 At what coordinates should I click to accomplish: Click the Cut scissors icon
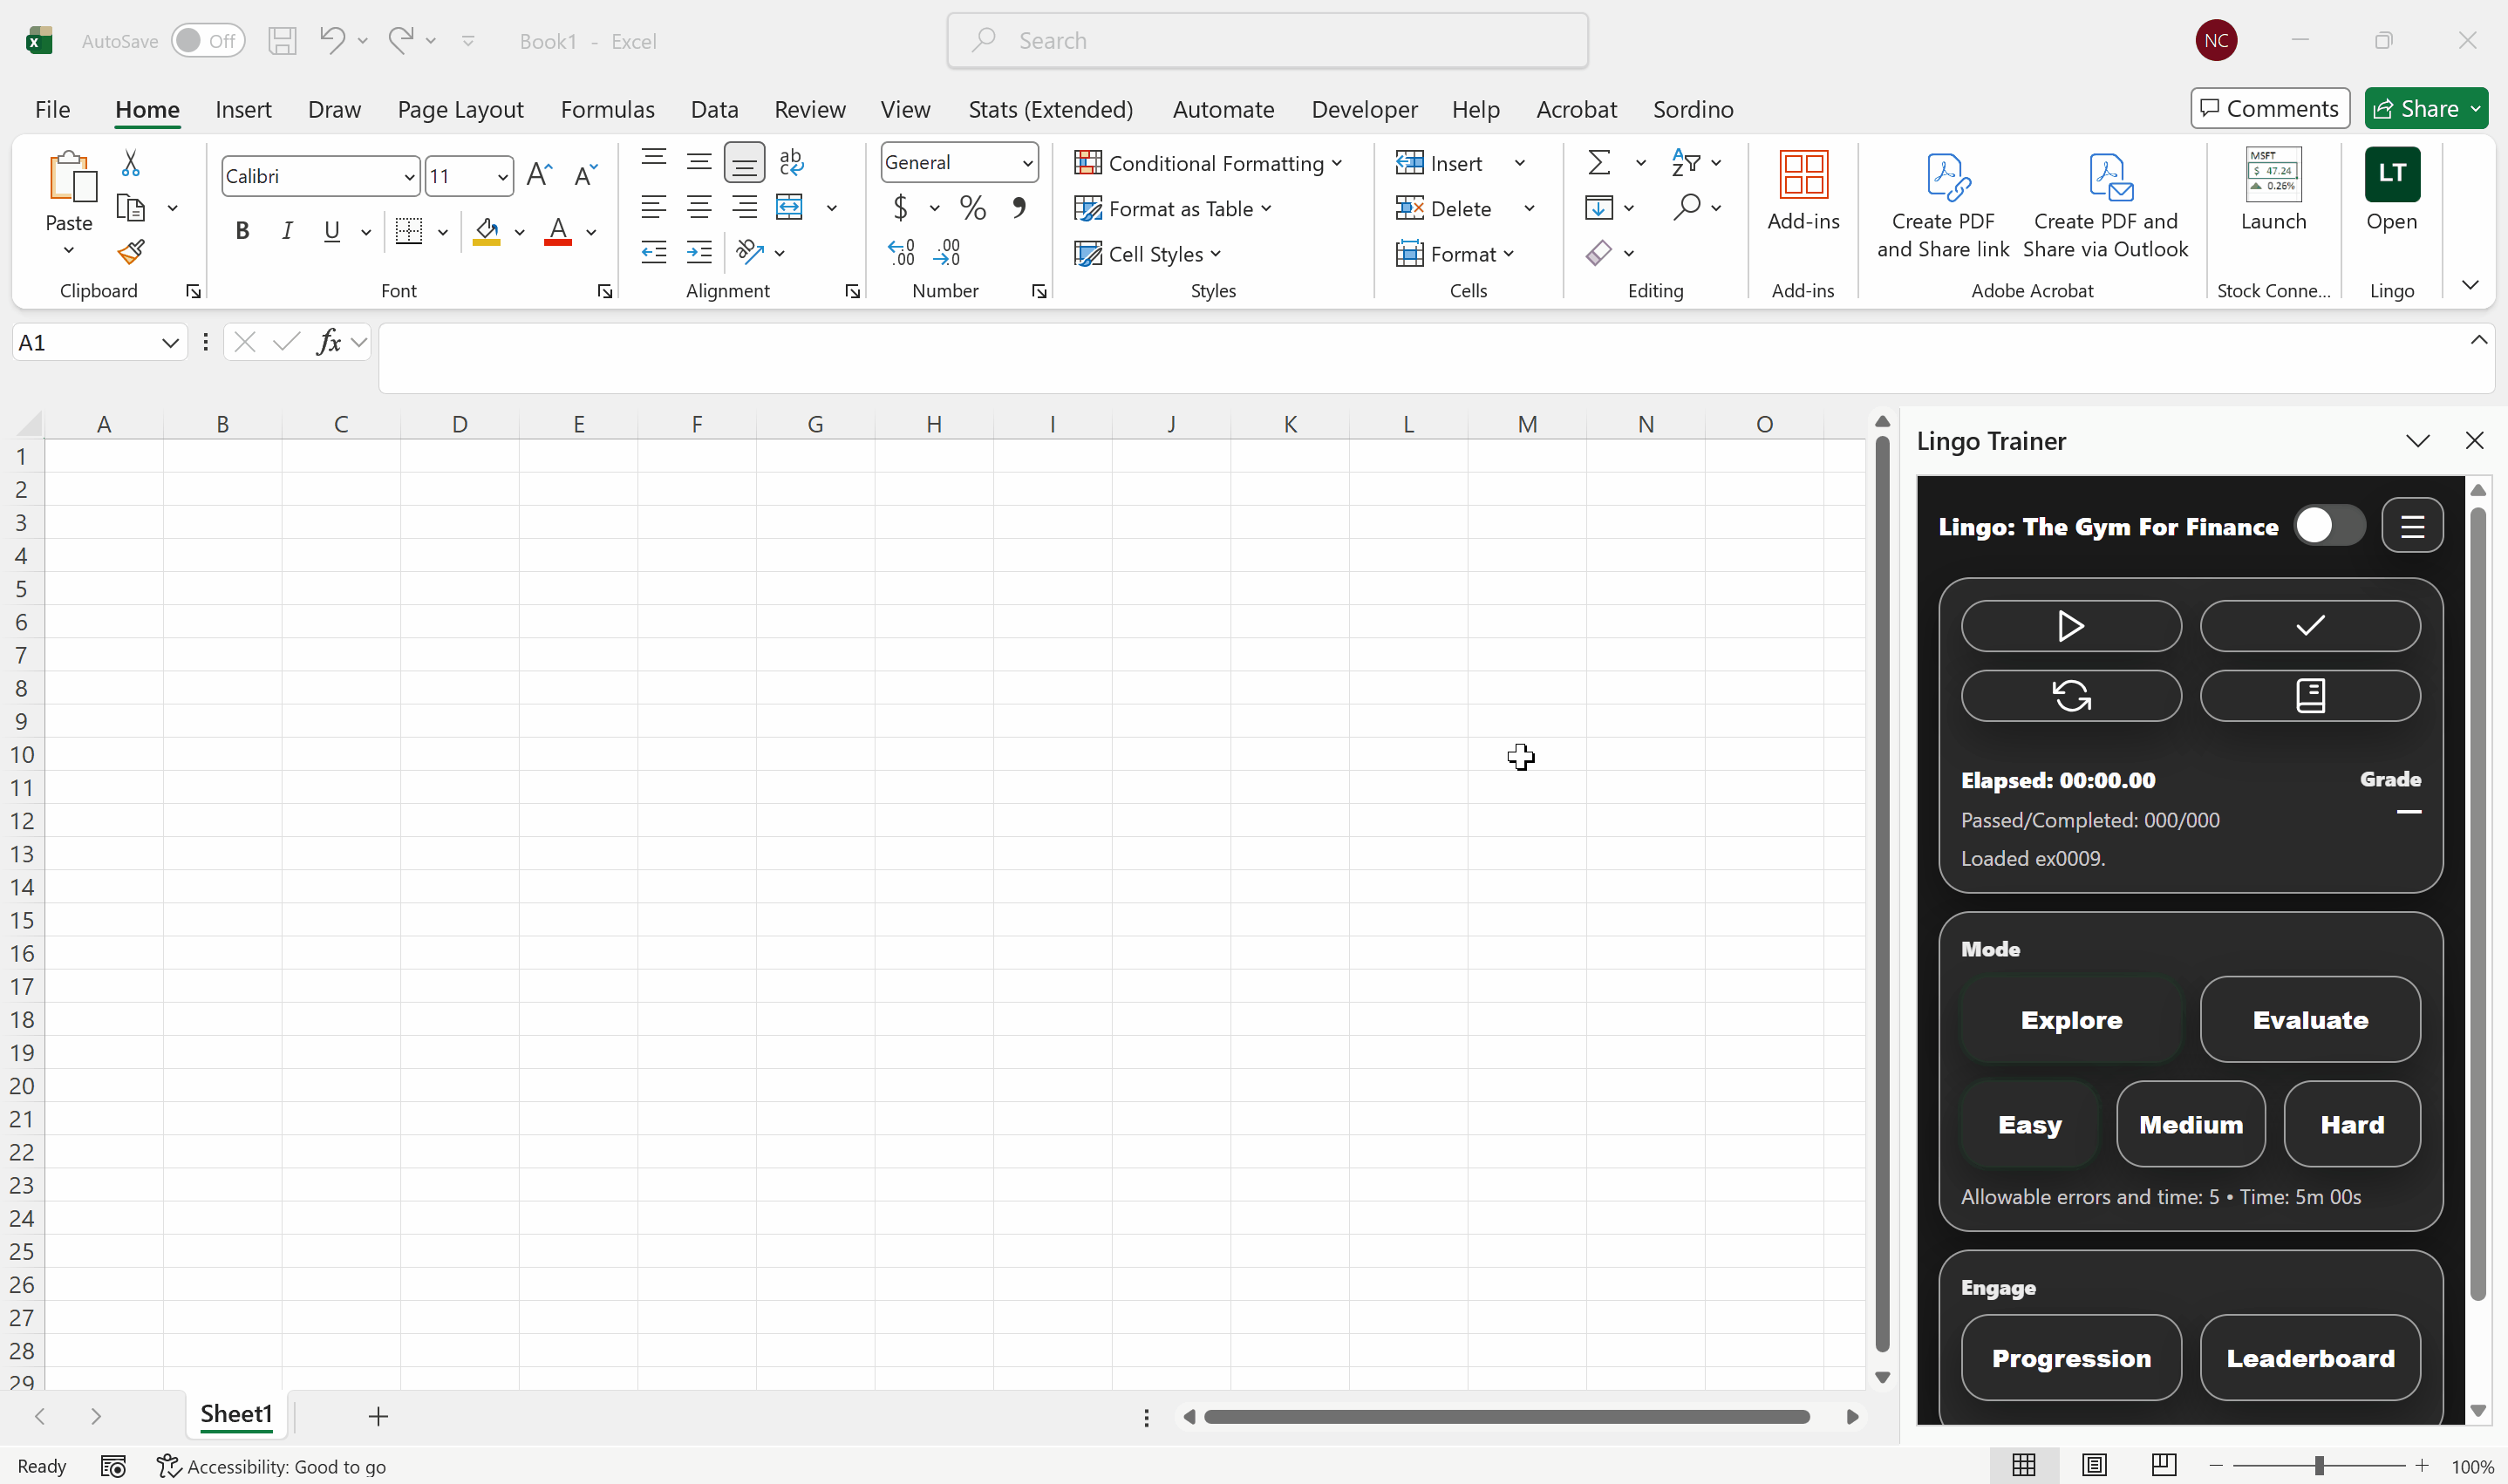pyautogui.click(x=130, y=162)
